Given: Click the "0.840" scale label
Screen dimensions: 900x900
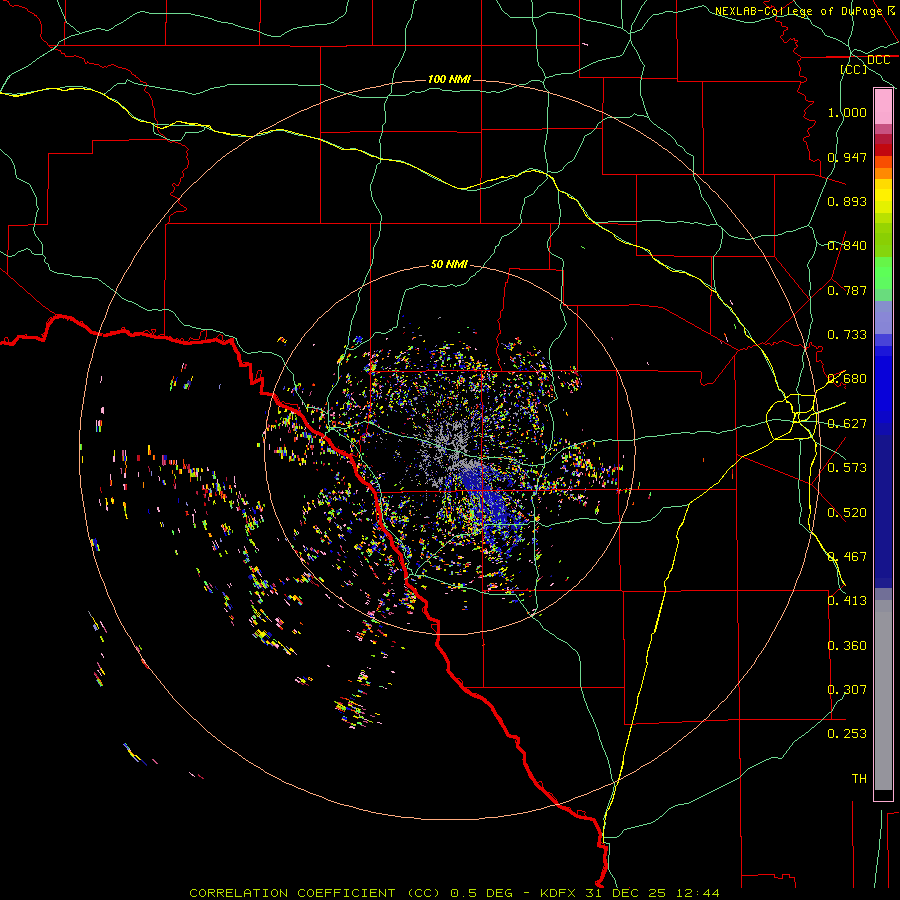Looking at the screenshot, I should coord(847,246).
